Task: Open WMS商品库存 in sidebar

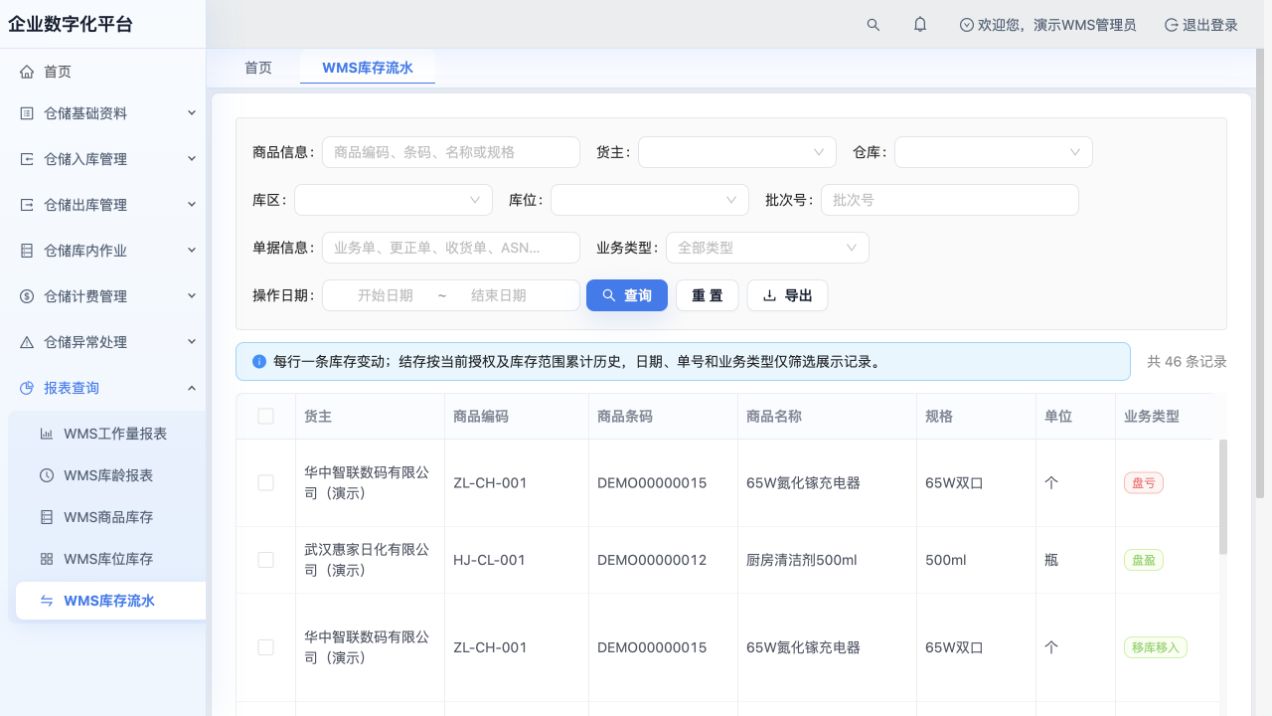Action: [x=106, y=517]
